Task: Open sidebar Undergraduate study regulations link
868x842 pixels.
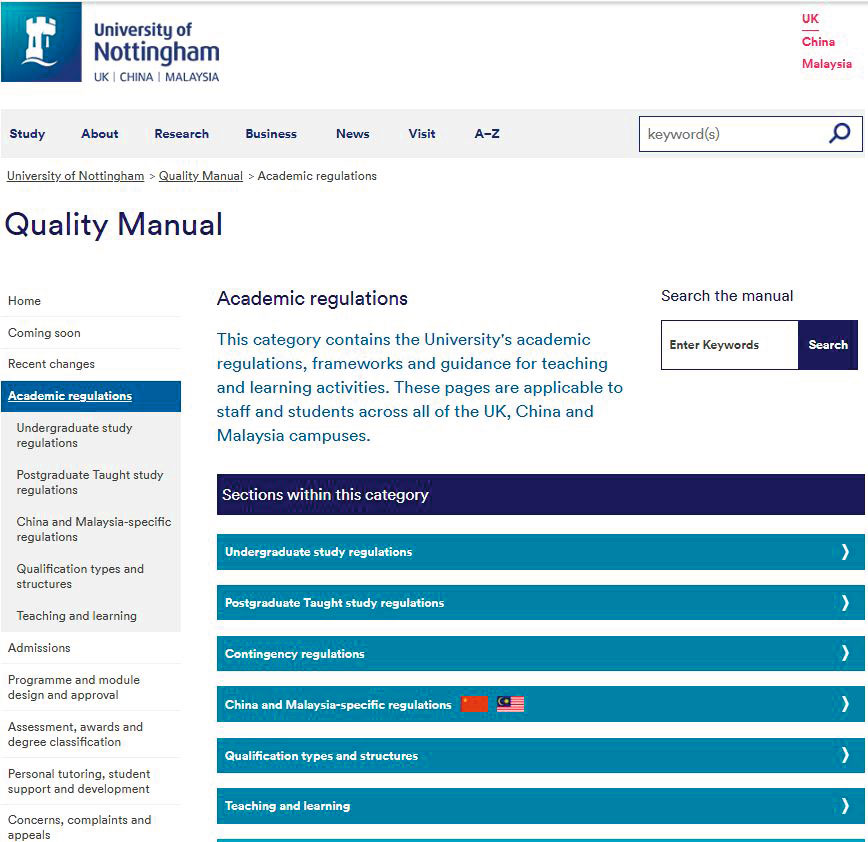Action: tap(74, 435)
